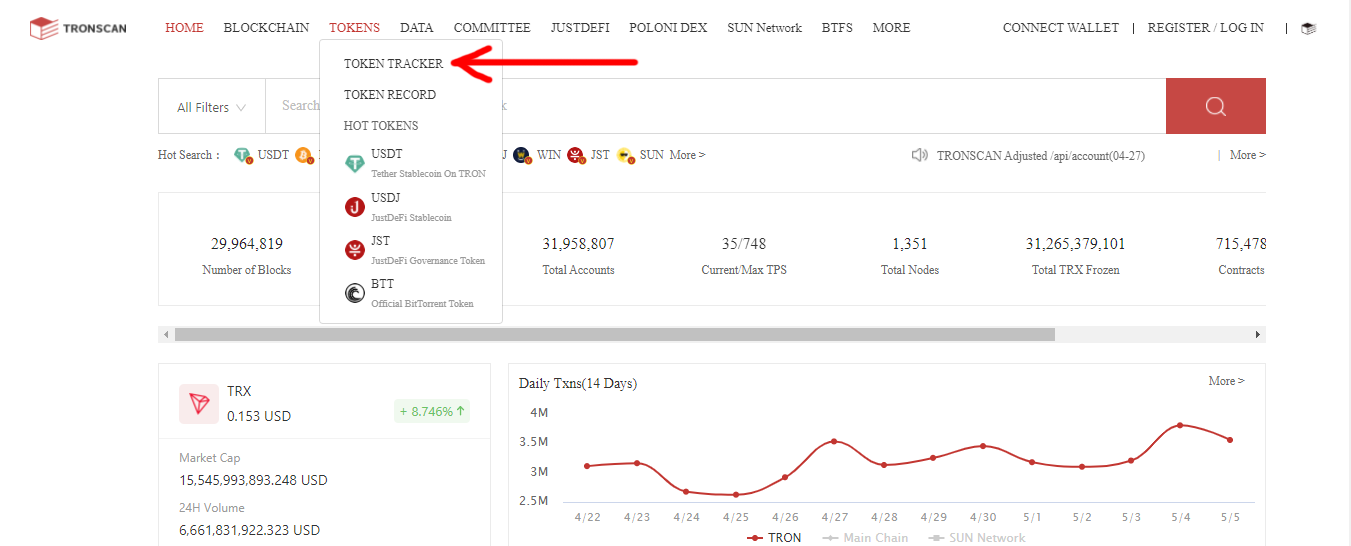Click REGISTER / LOG IN
Viewport: 1351px width, 546px height.
(1205, 28)
